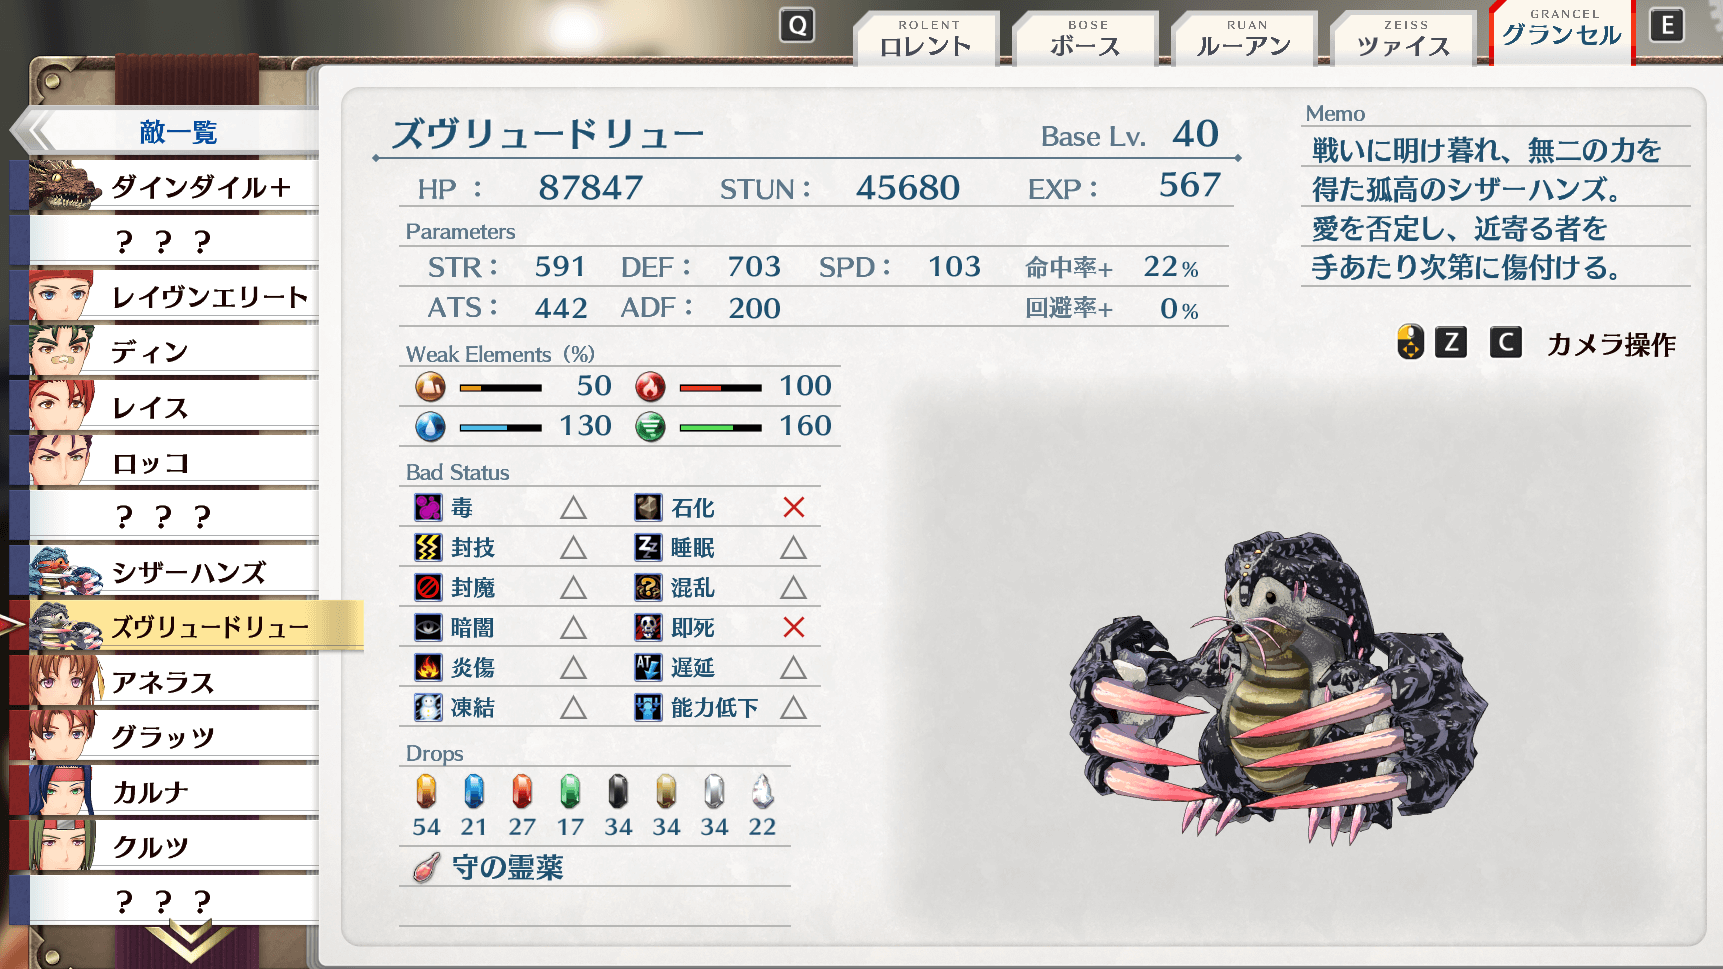Collapse the 敵一覧 list with the back arrows
This screenshot has width=1723, height=969.
(x=37, y=131)
